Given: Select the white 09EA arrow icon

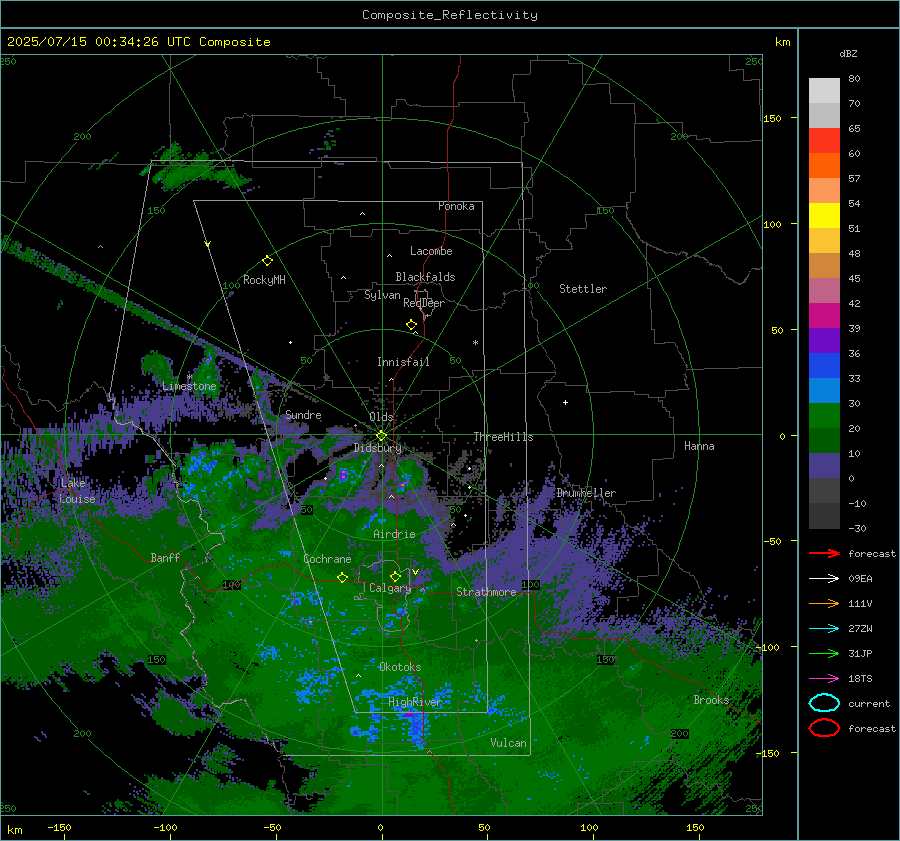Looking at the screenshot, I should [824, 579].
